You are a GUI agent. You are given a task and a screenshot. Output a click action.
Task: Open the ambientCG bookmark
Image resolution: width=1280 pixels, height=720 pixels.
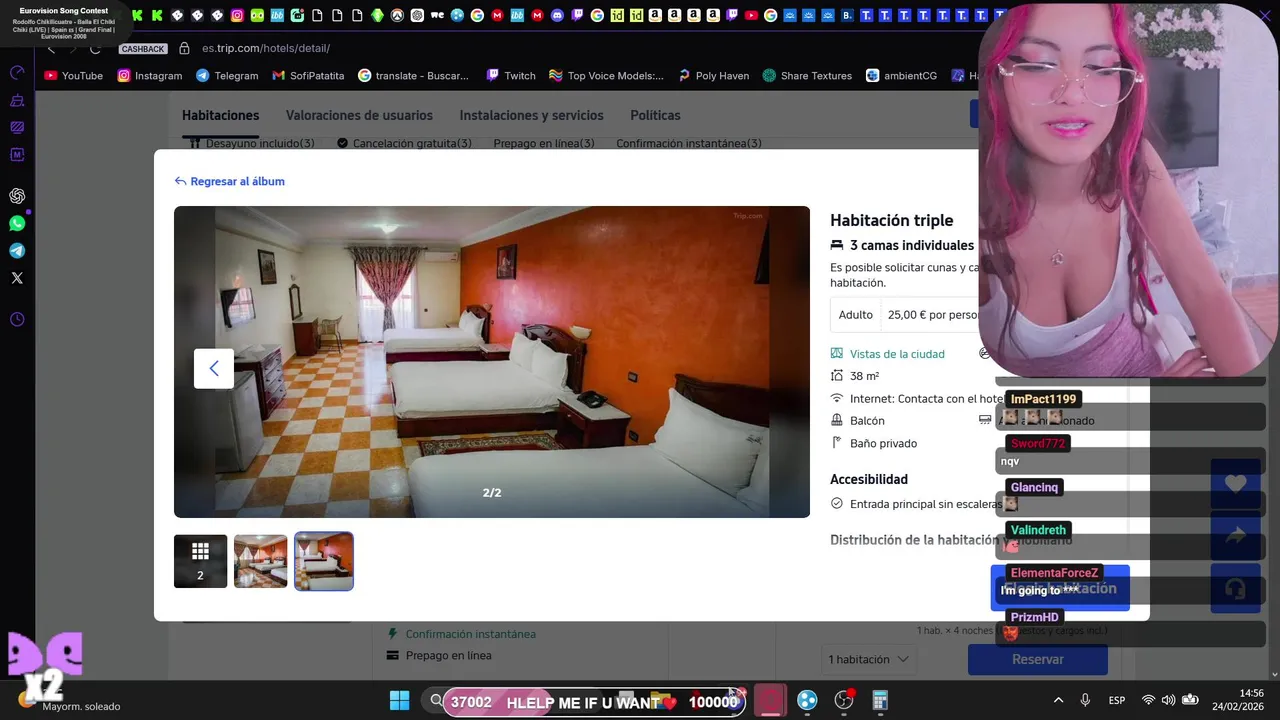click(x=901, y=75)
